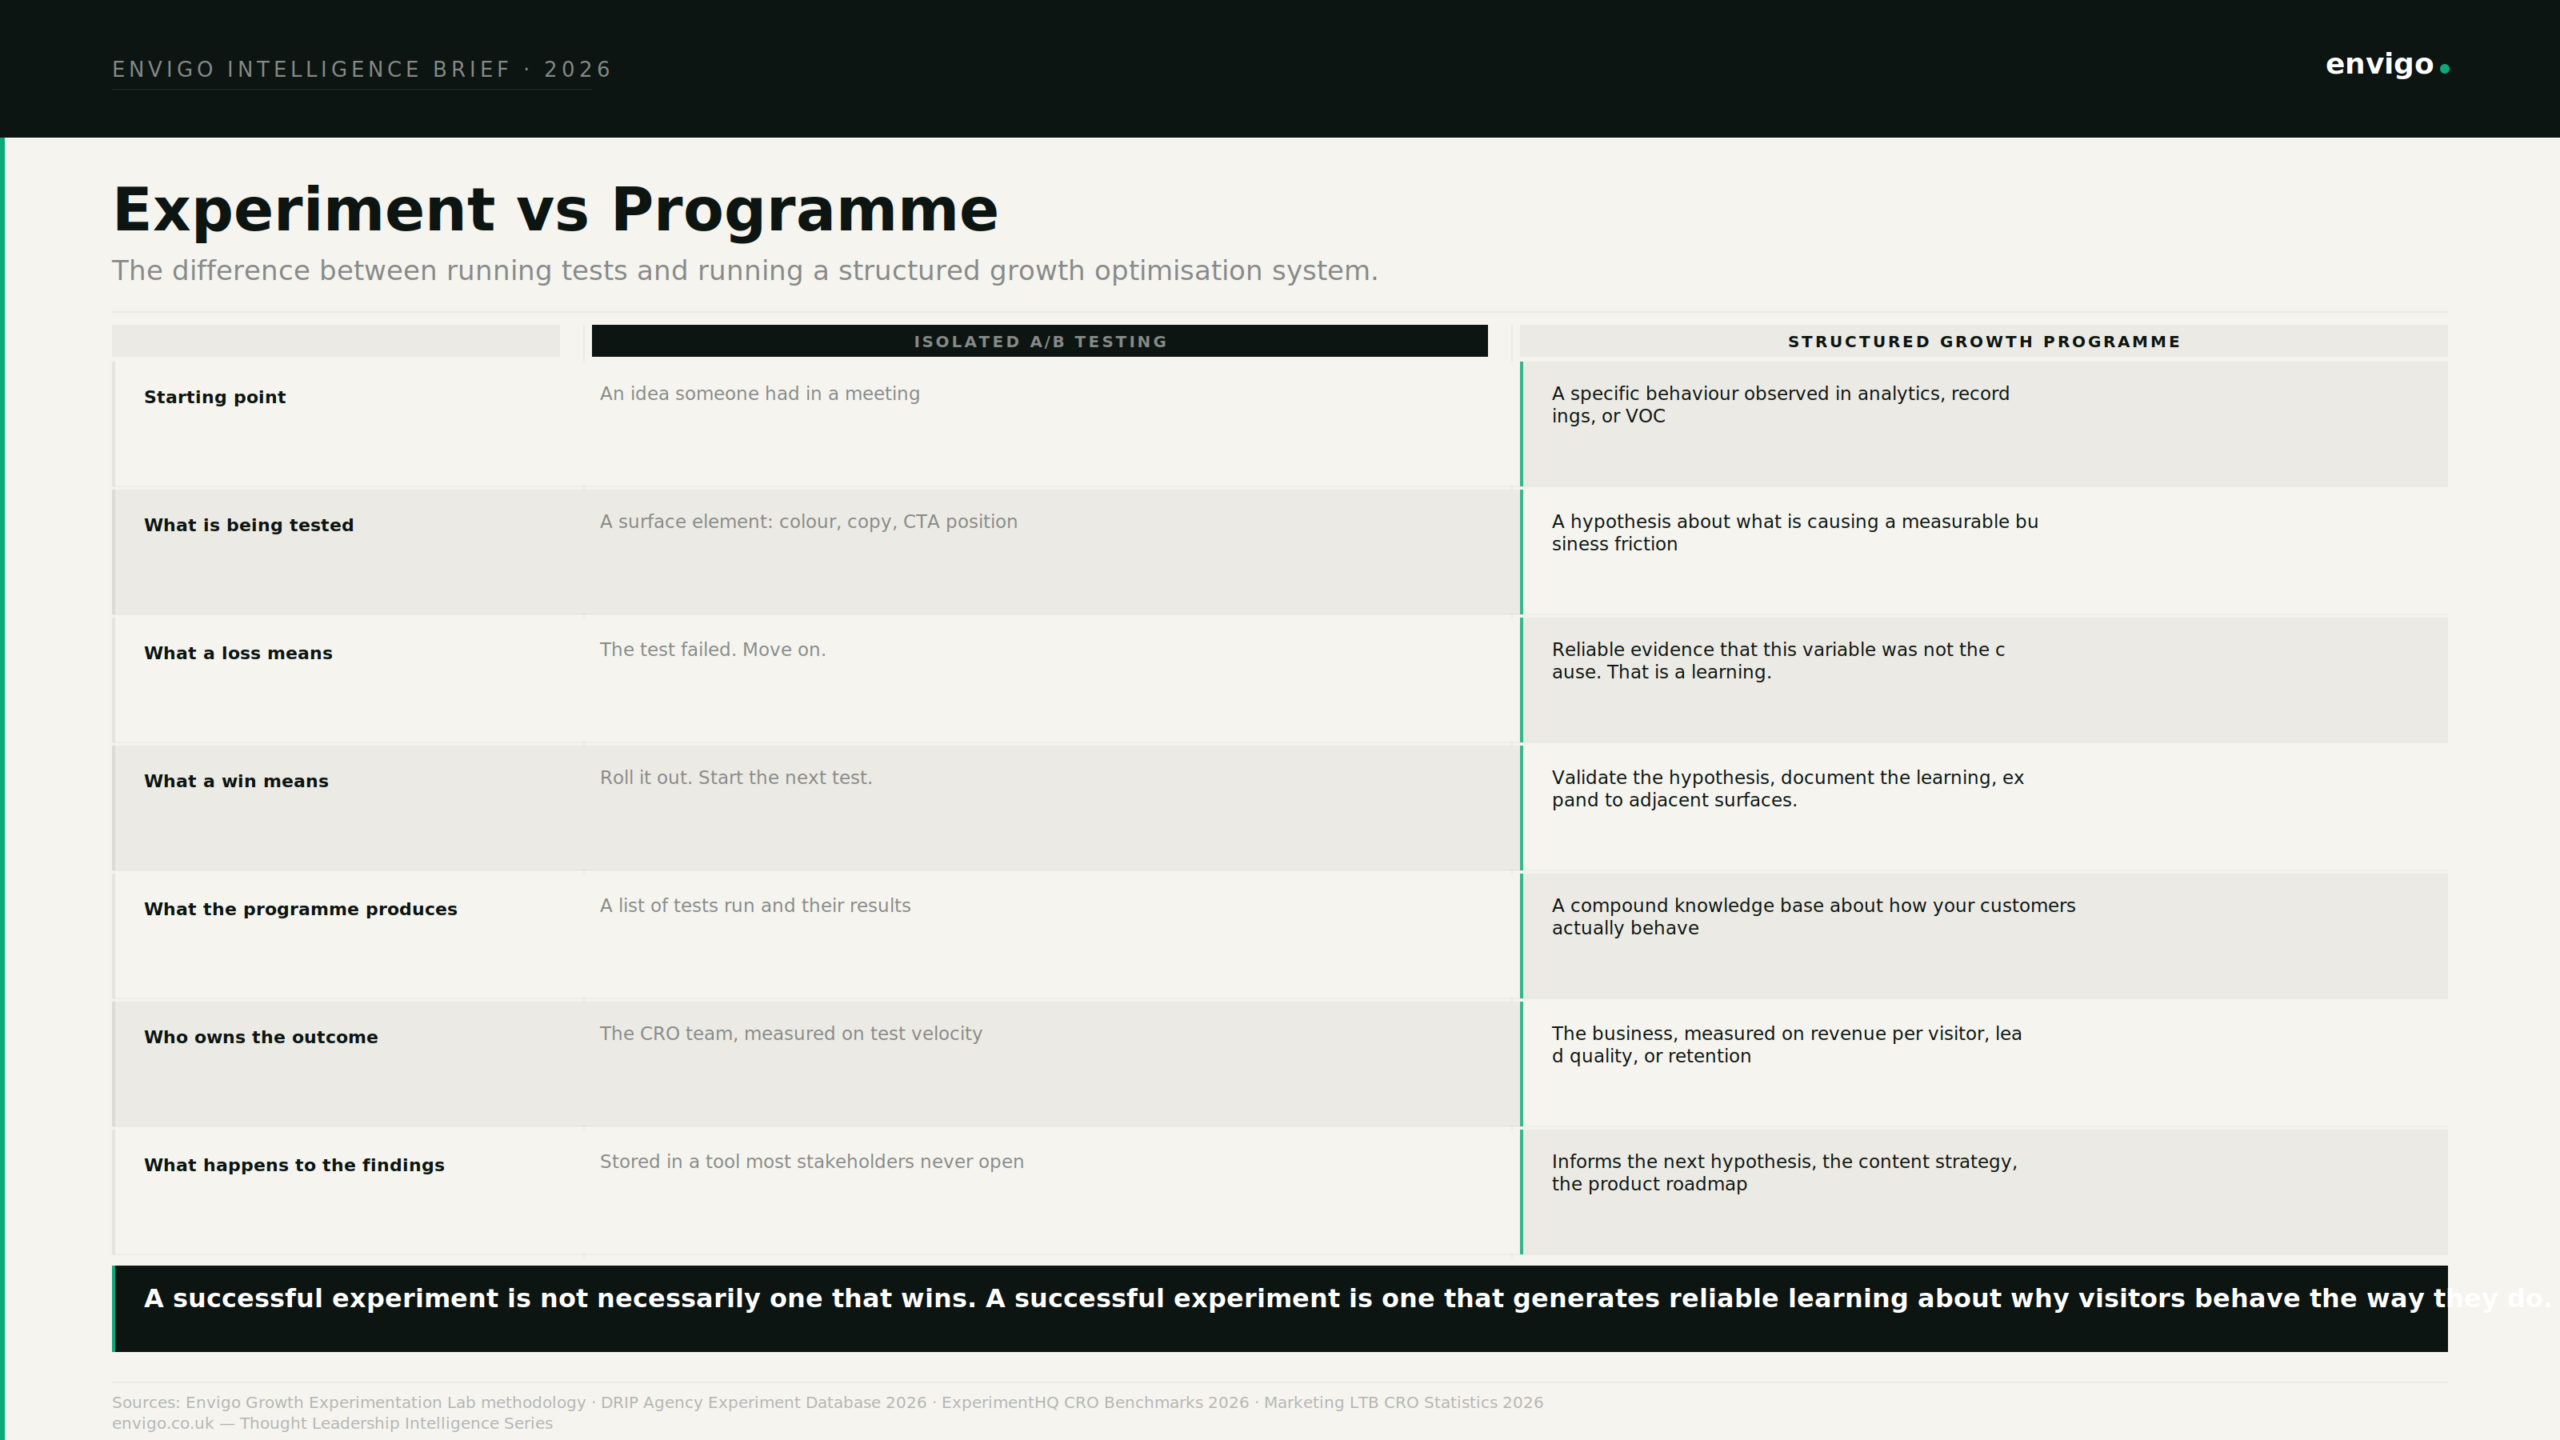Open the envigo.co.uk footer link

[x=163, y=1423]
